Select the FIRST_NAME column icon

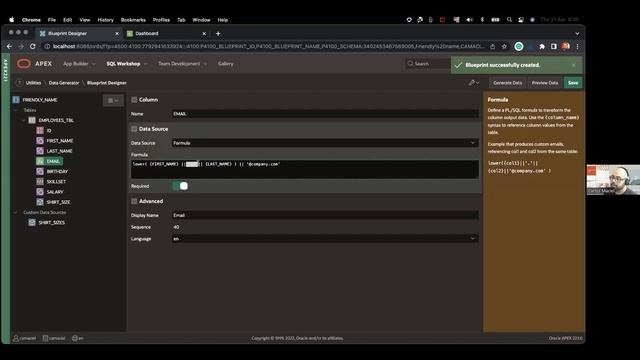(40, 141)
